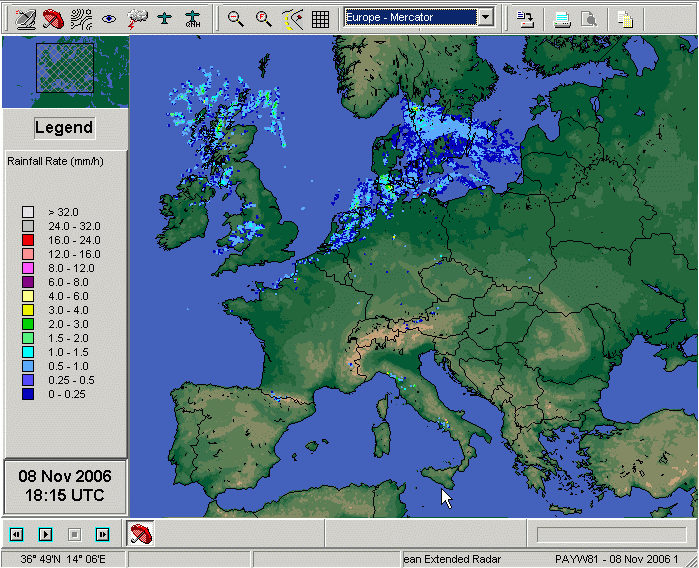Step back one animation frame
Screen dimensions: 699x568
17,535
